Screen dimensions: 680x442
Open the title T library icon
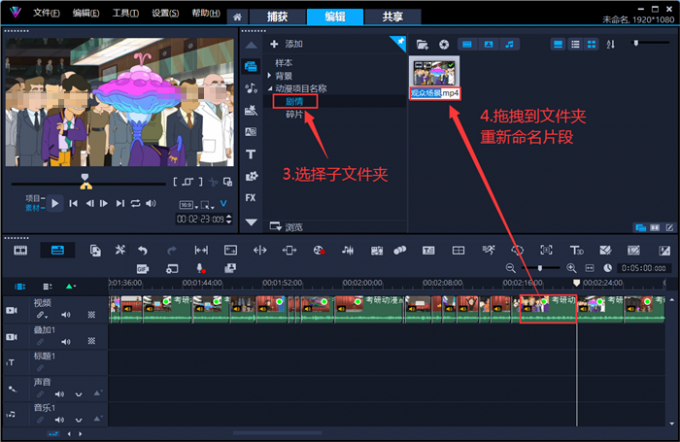click(251, 154)
